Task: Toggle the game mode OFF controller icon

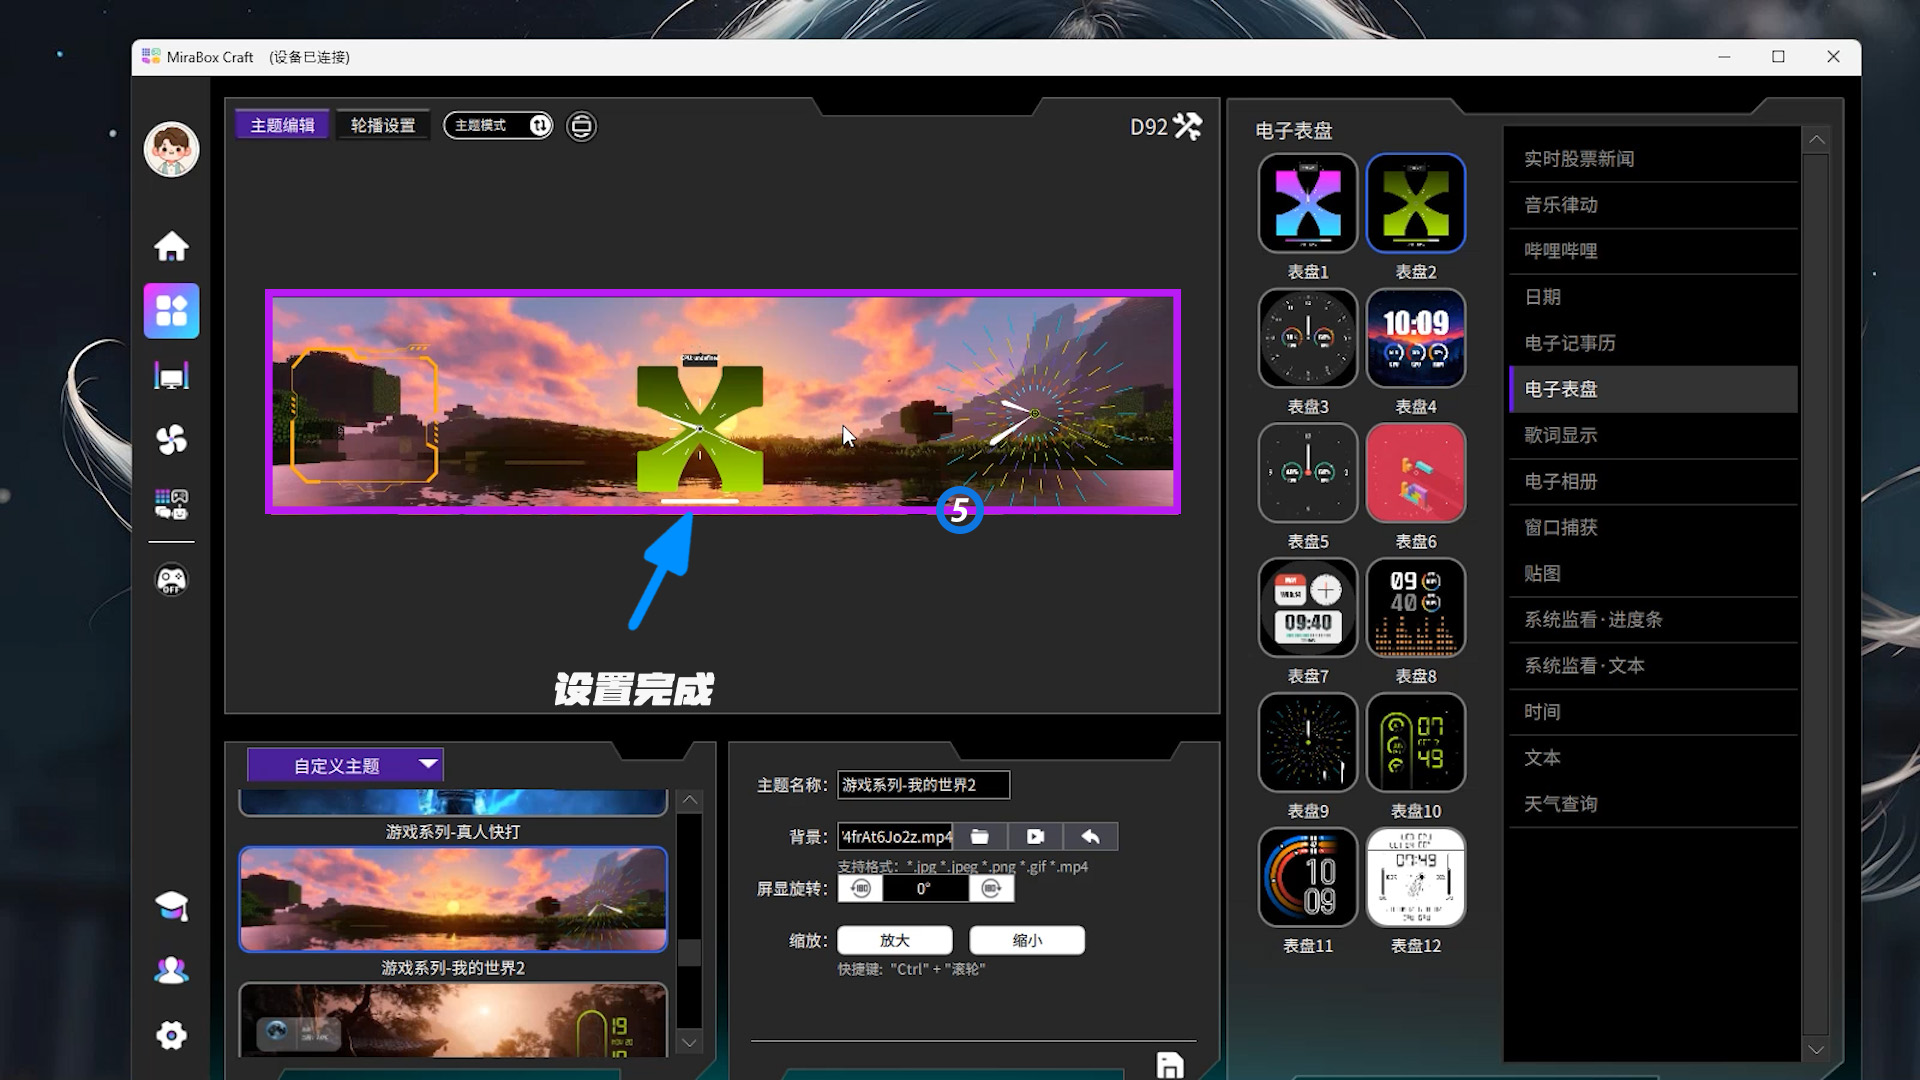Action: 171,580
